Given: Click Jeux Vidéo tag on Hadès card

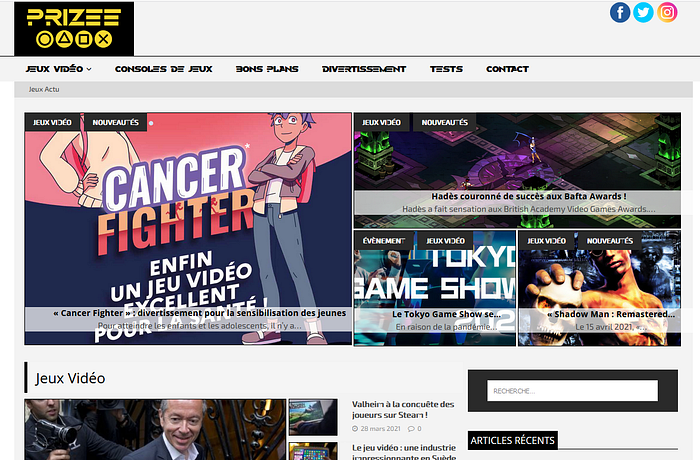Looking at the screenshot, I should [x=381, y=122].
